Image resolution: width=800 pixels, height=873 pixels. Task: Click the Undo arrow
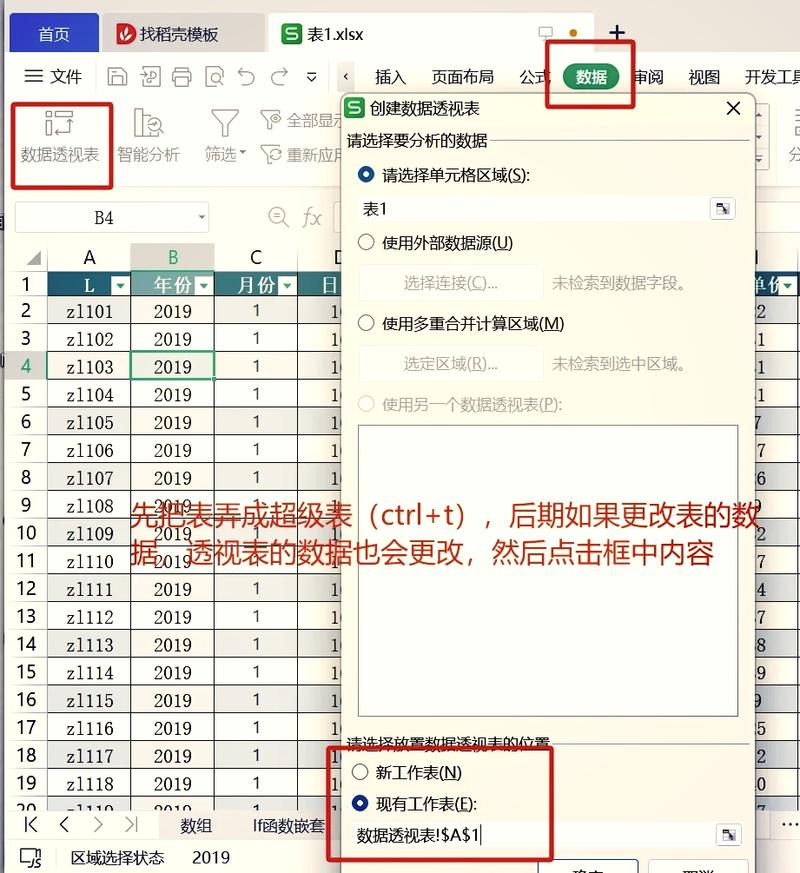coord(246,76)
